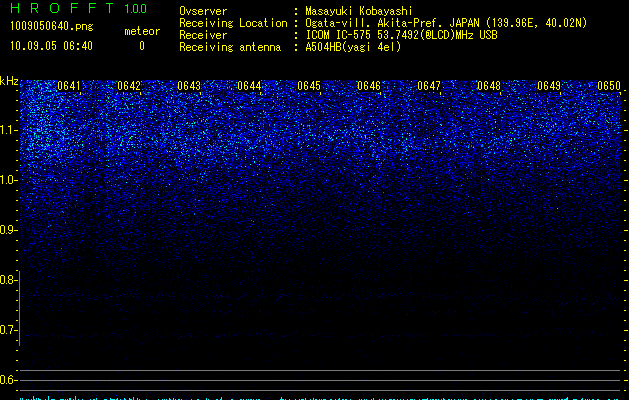Click the Ogata-vill. Akita-Pref. JAPAN location text
629x400 pixels.
pos(446,23)
